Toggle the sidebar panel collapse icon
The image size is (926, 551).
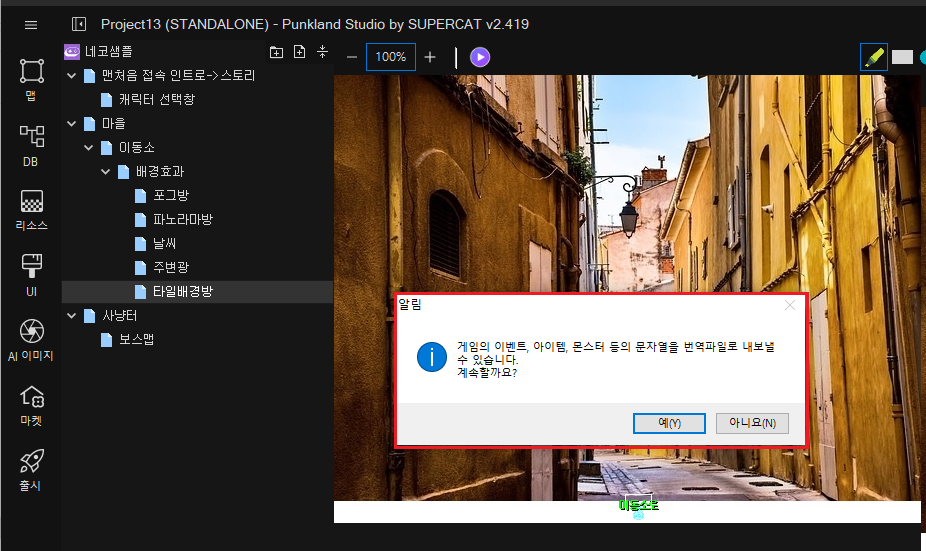79,24
